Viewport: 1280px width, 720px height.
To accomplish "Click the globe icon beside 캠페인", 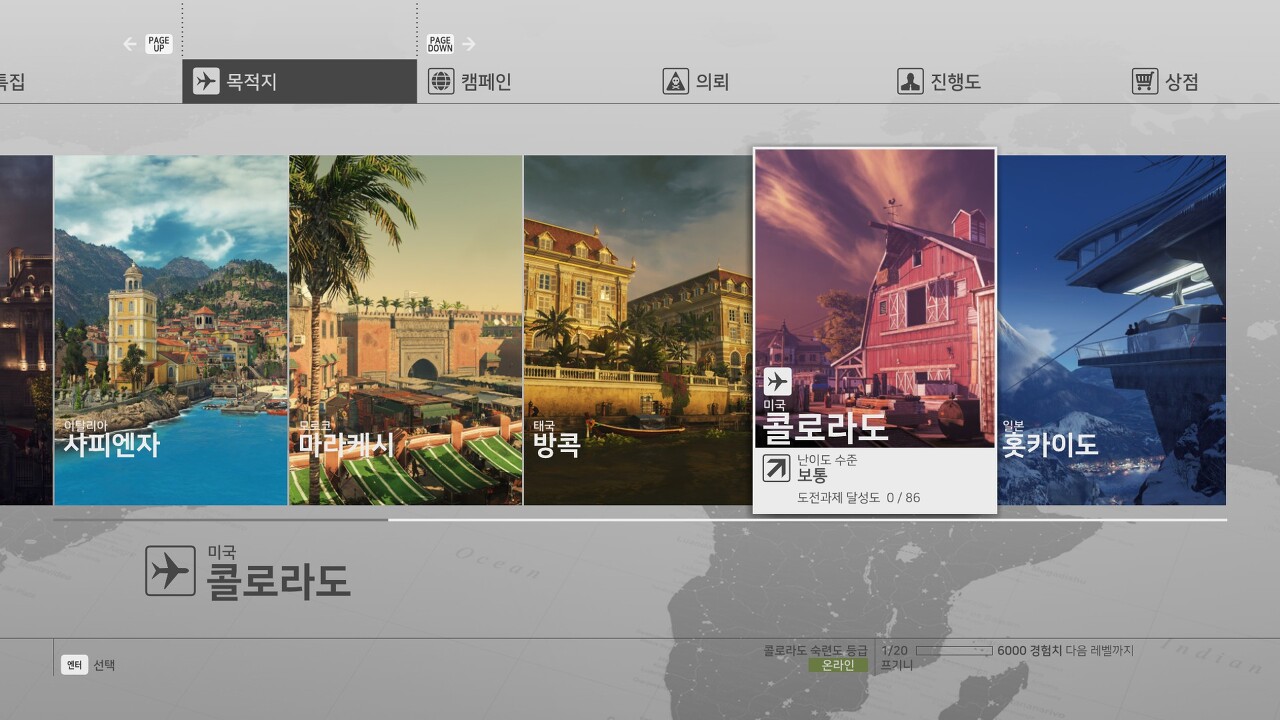I will [441, 81].
